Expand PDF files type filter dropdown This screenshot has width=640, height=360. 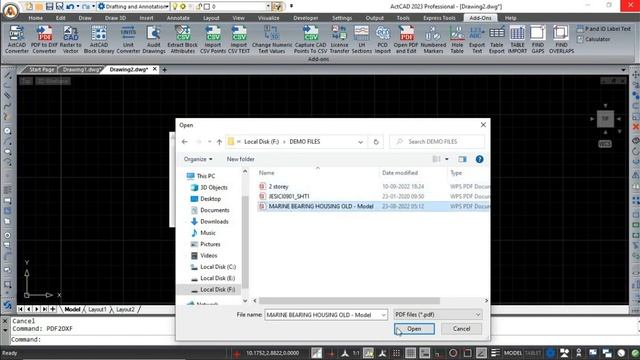[478, 315]
